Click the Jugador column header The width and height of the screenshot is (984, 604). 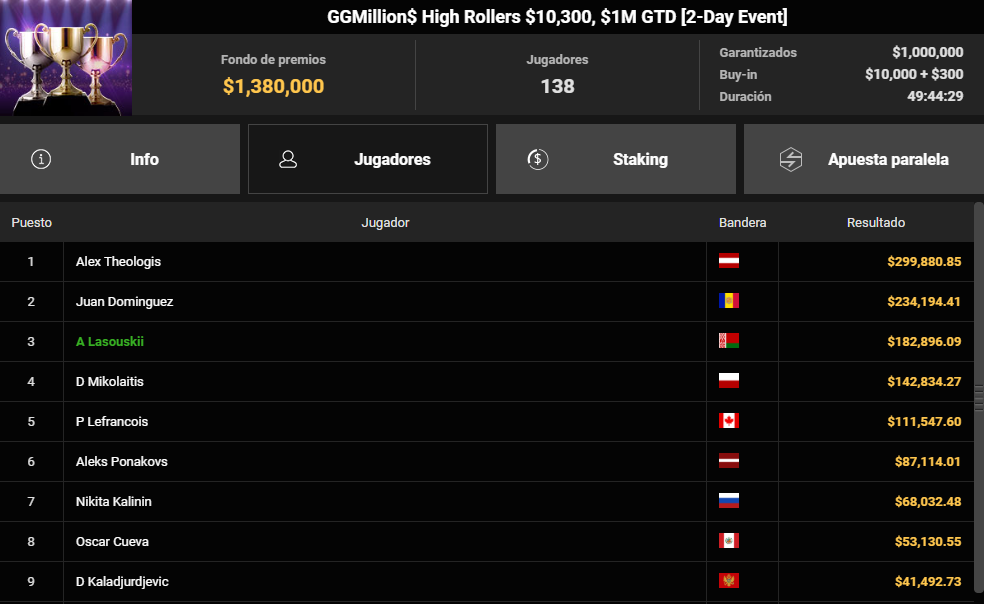click(x=385, y=222)
